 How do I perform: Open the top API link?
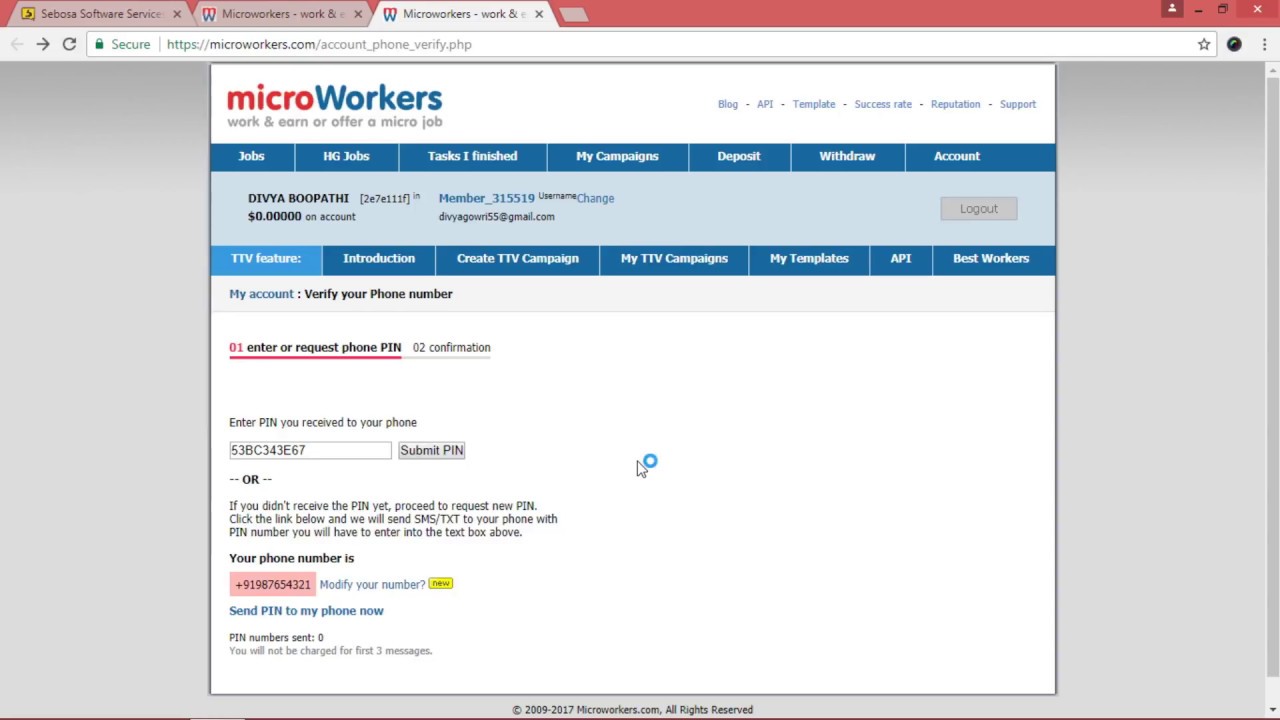(x=765, y=104)
